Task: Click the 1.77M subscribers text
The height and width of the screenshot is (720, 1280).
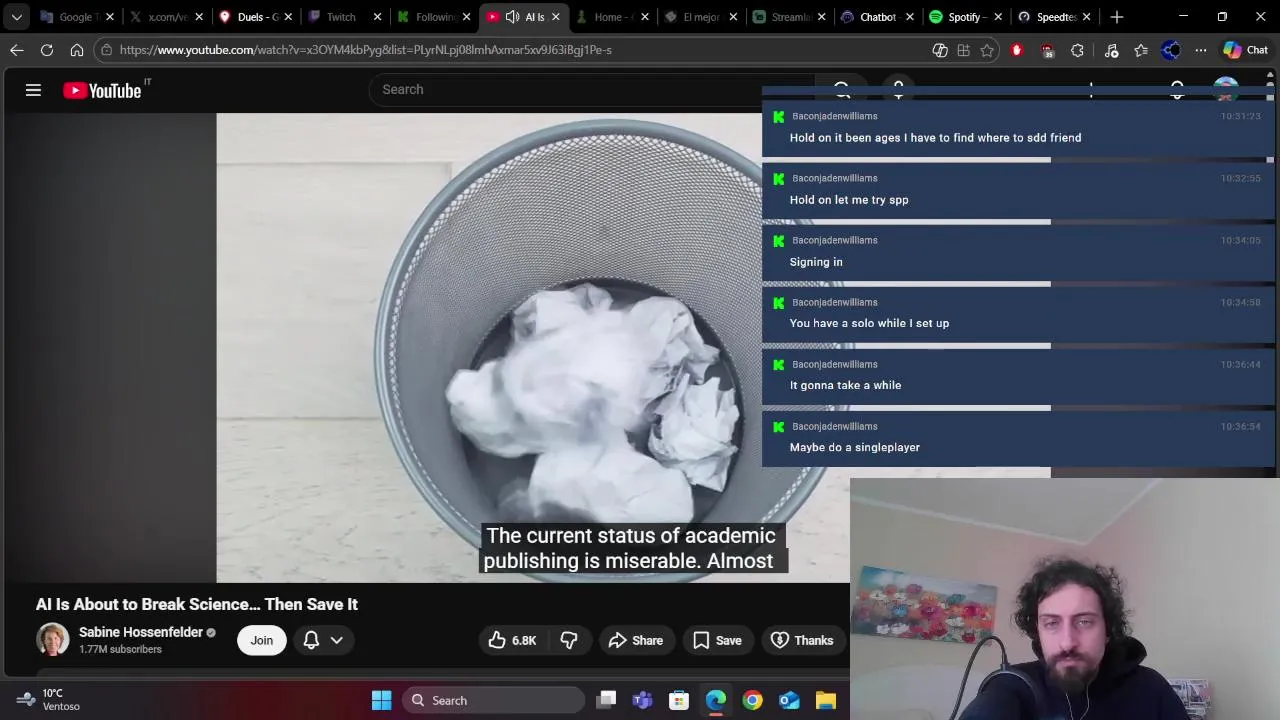Action: [x=120, y=650]
